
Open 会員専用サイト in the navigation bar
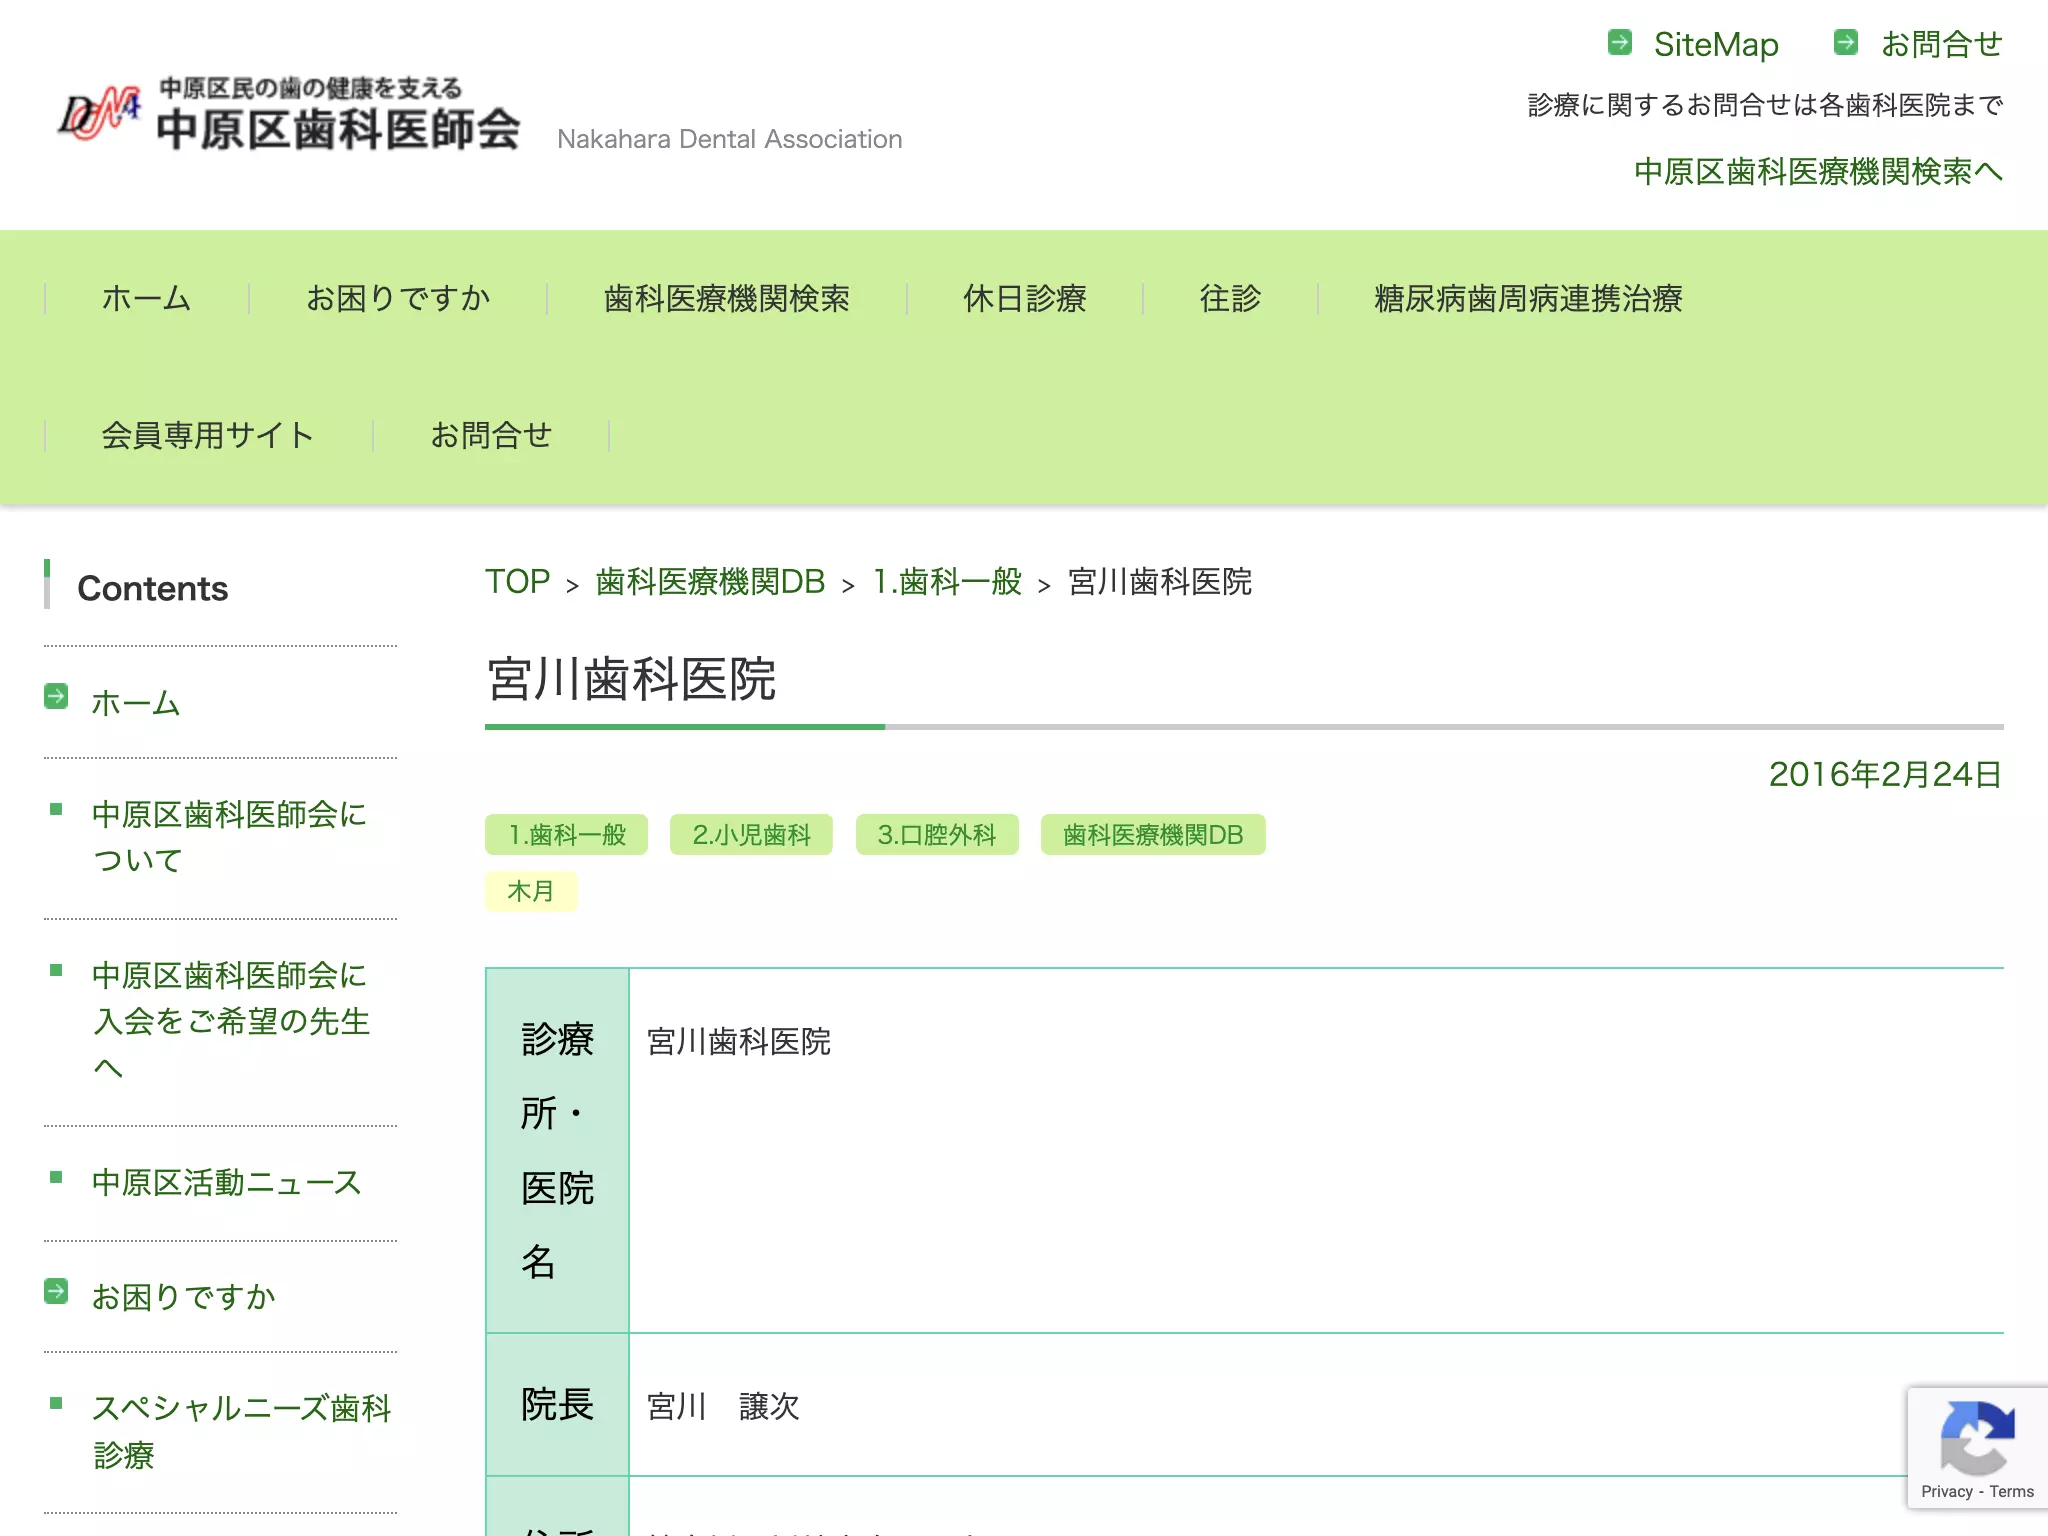pos(208,435)
